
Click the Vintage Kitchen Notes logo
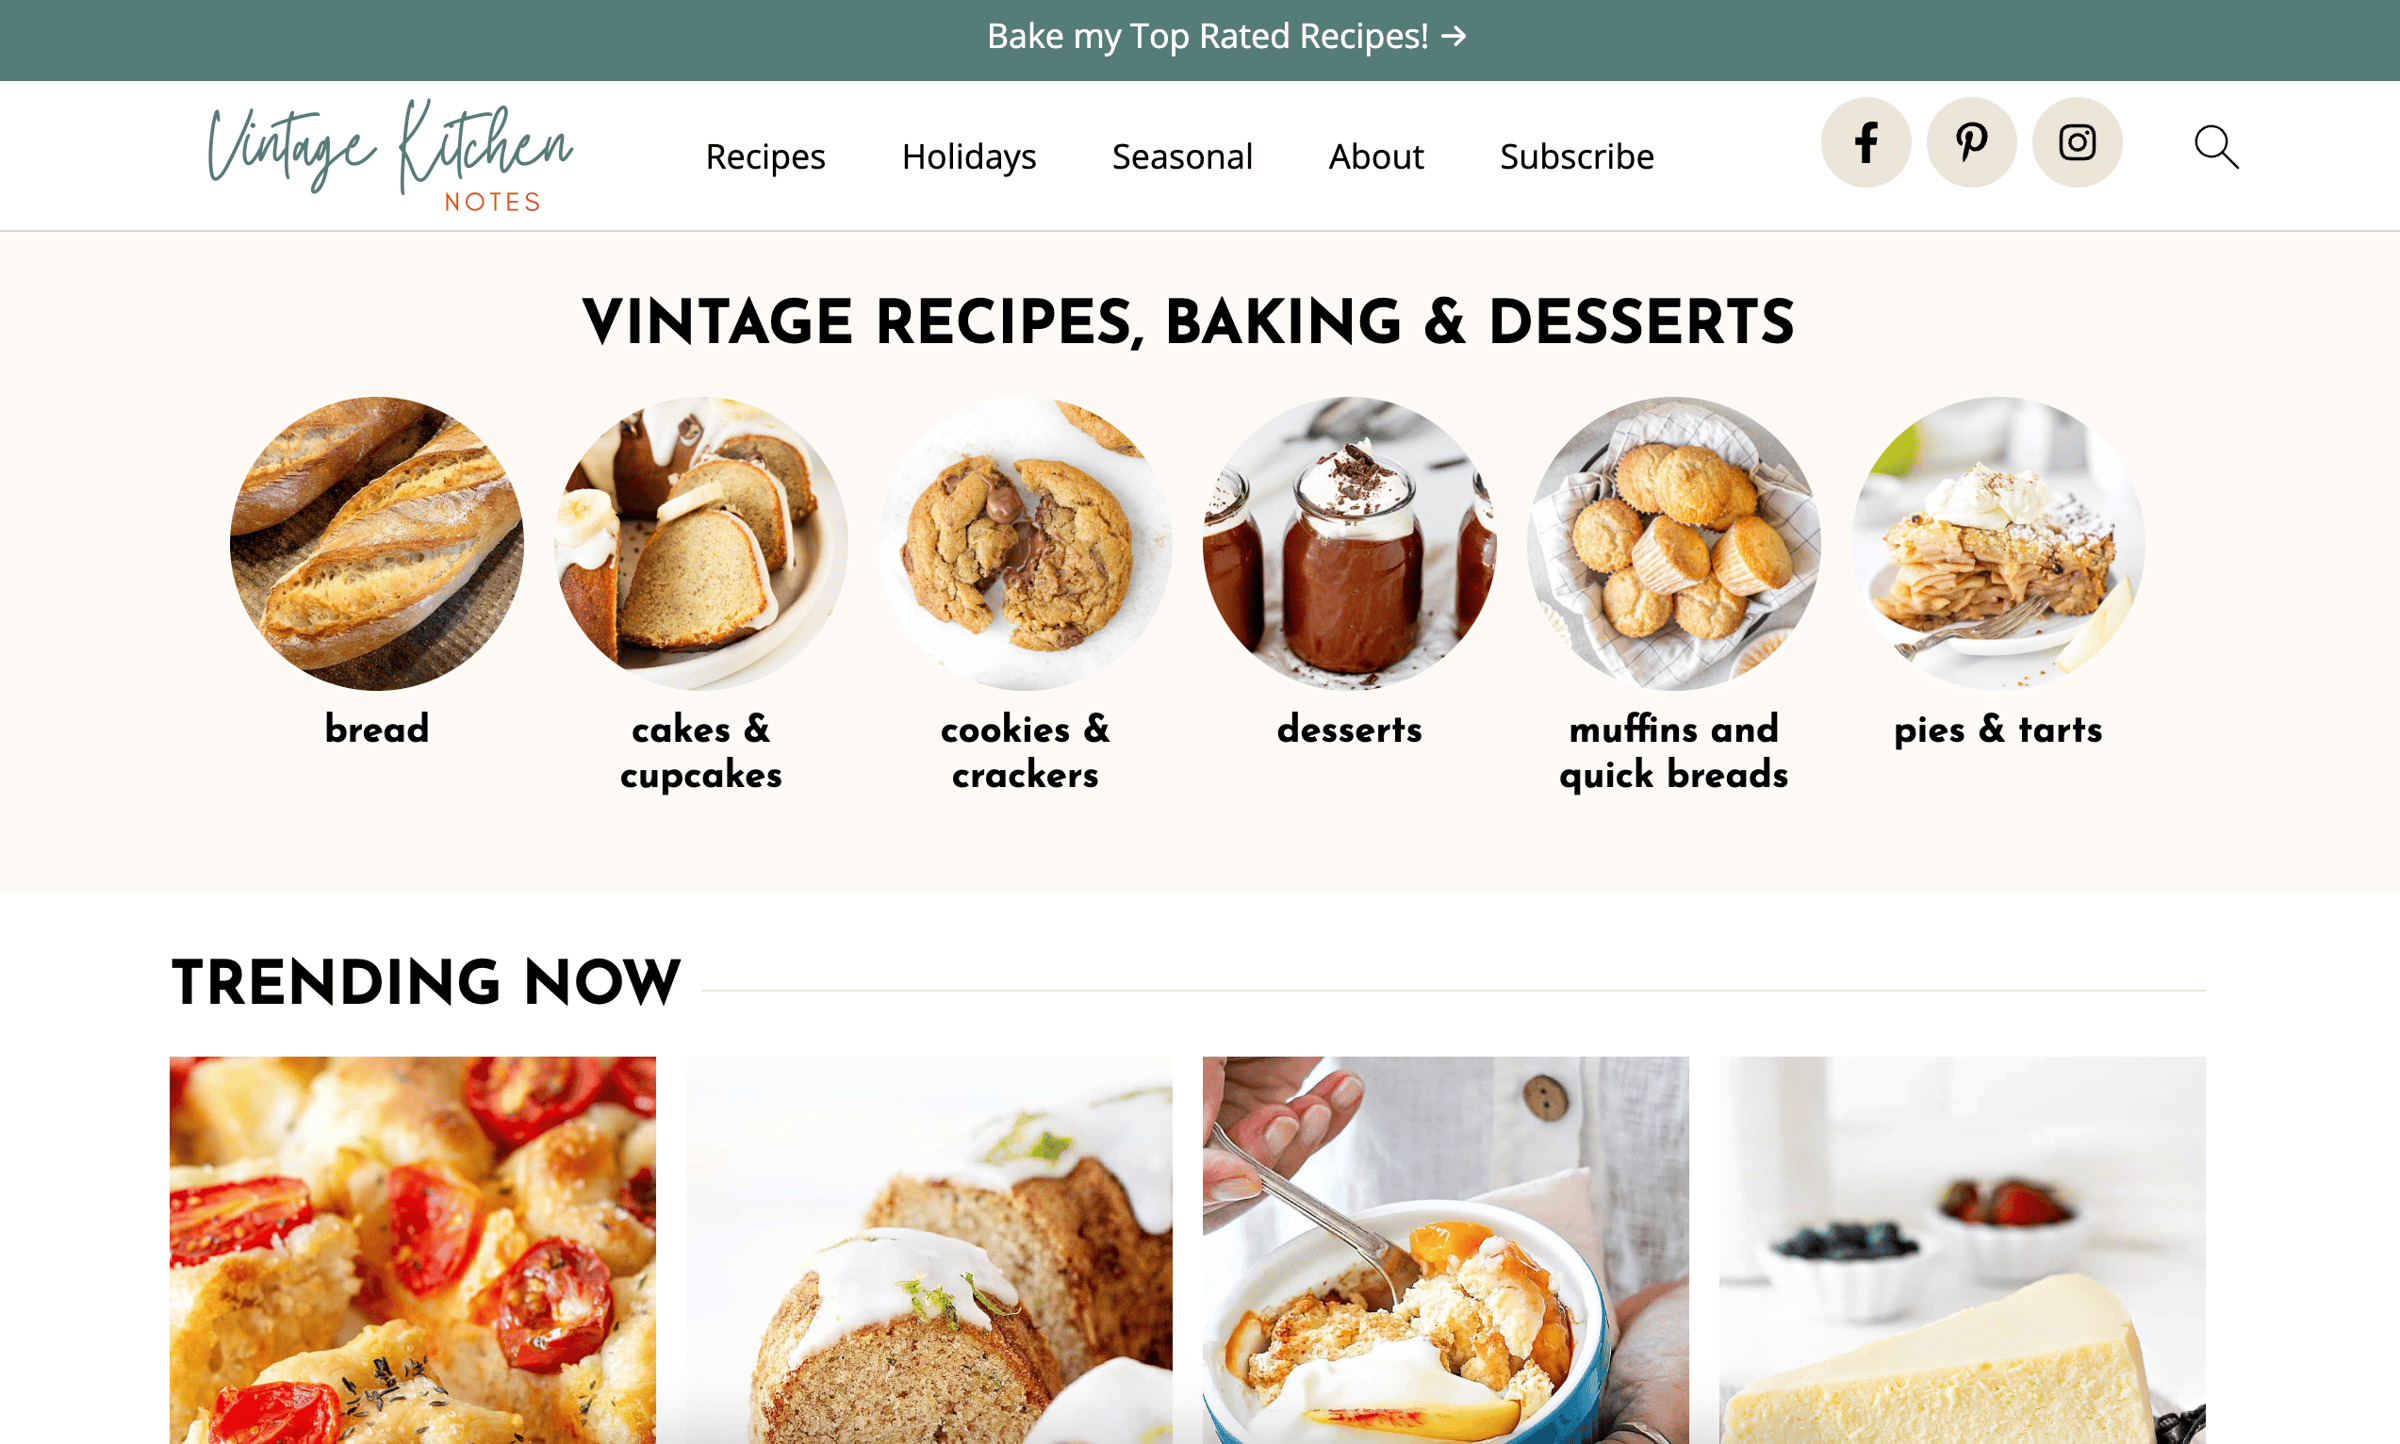pos(390,155)
